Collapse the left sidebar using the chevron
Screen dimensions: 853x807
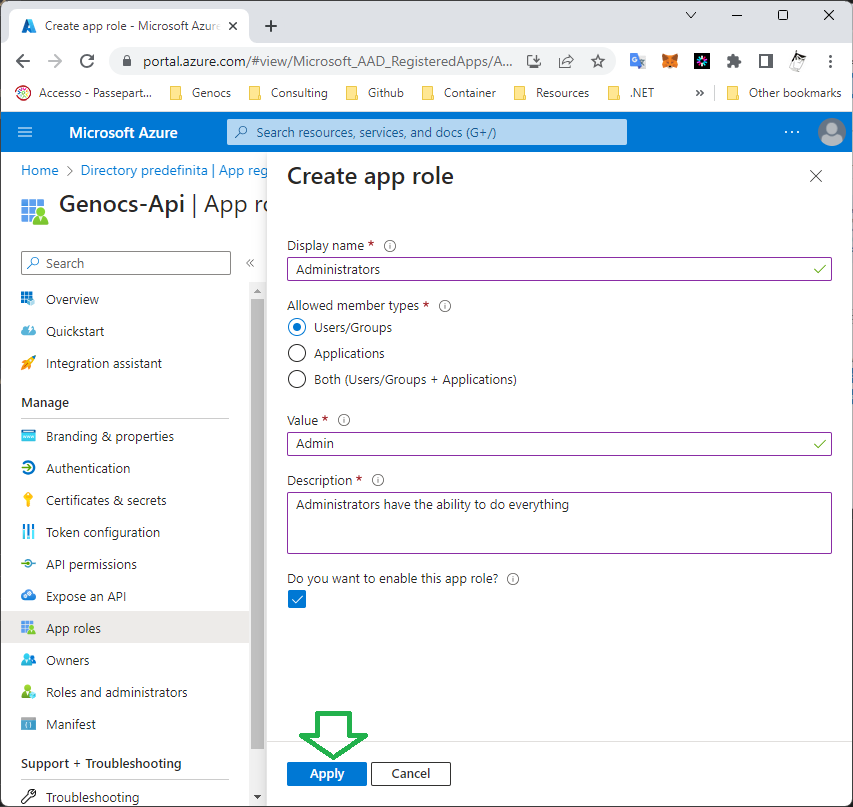point(250,263)
